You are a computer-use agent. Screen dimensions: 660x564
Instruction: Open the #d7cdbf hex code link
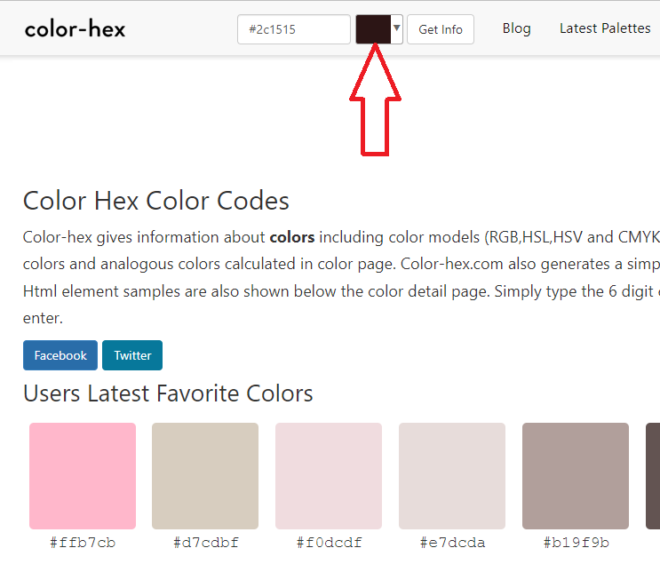pos(205,543)
